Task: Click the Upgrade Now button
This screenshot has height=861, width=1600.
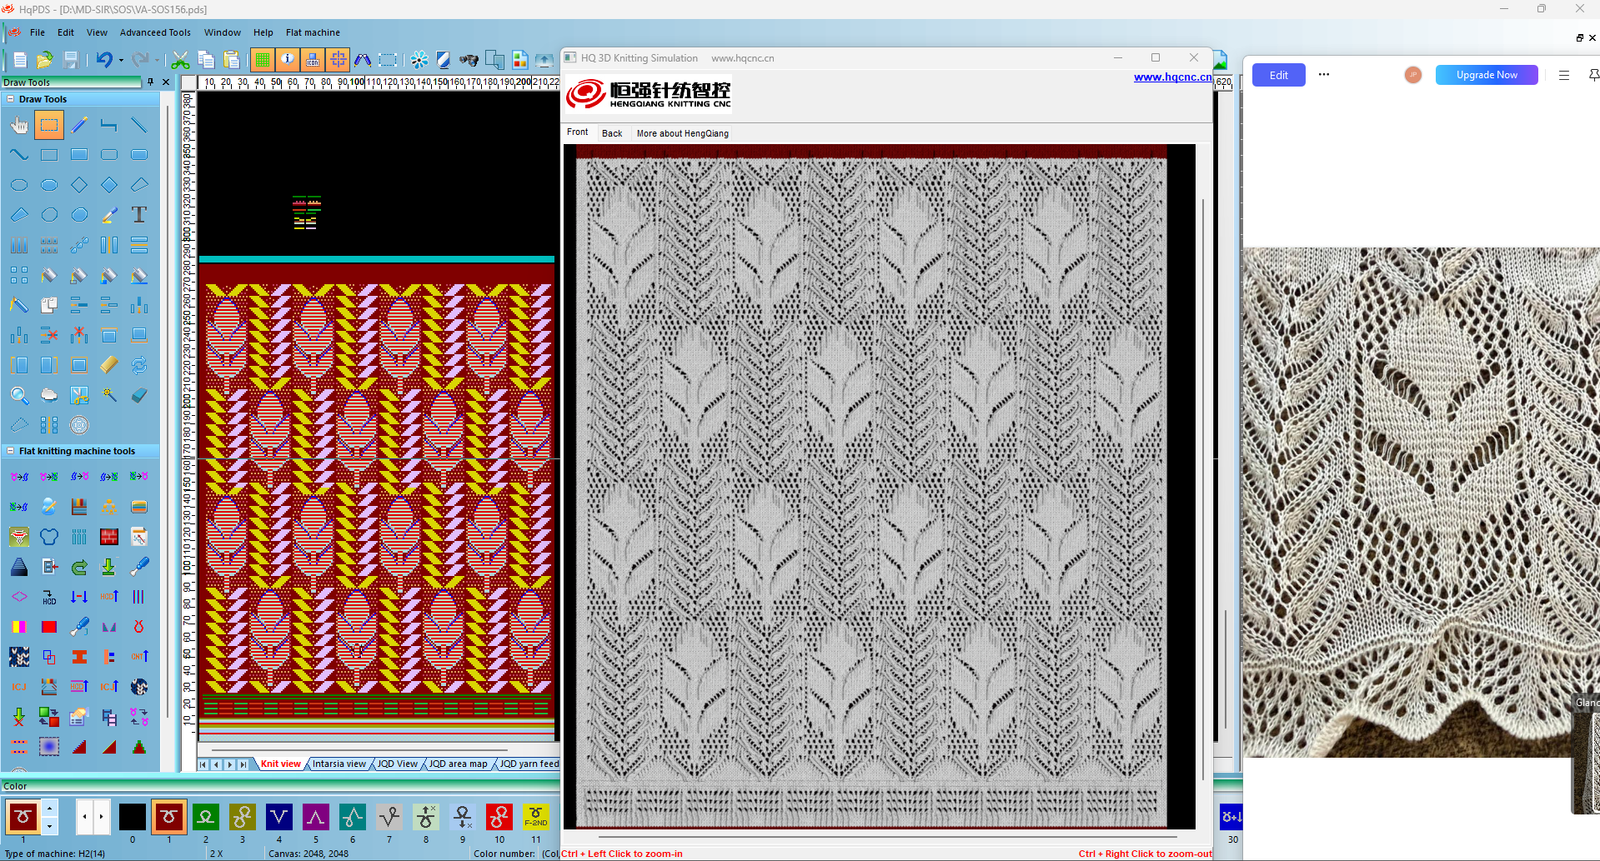Action: click(1486, 75)
